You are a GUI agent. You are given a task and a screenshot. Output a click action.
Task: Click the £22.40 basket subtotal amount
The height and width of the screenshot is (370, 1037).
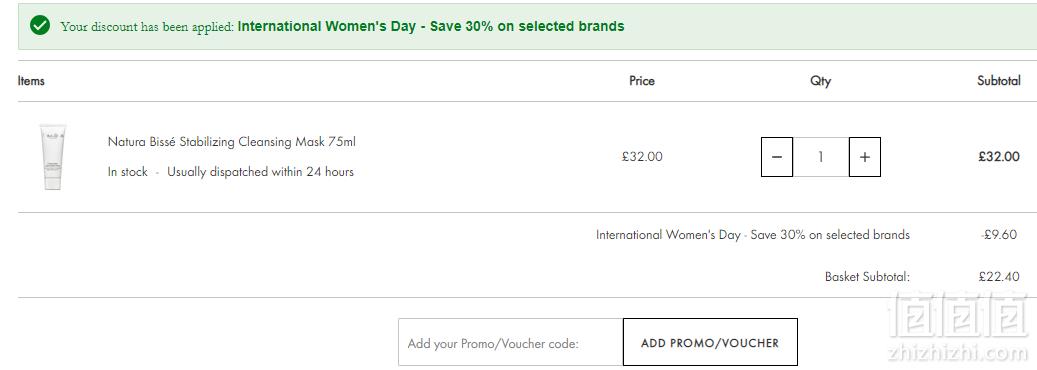(x=999, y=277)
